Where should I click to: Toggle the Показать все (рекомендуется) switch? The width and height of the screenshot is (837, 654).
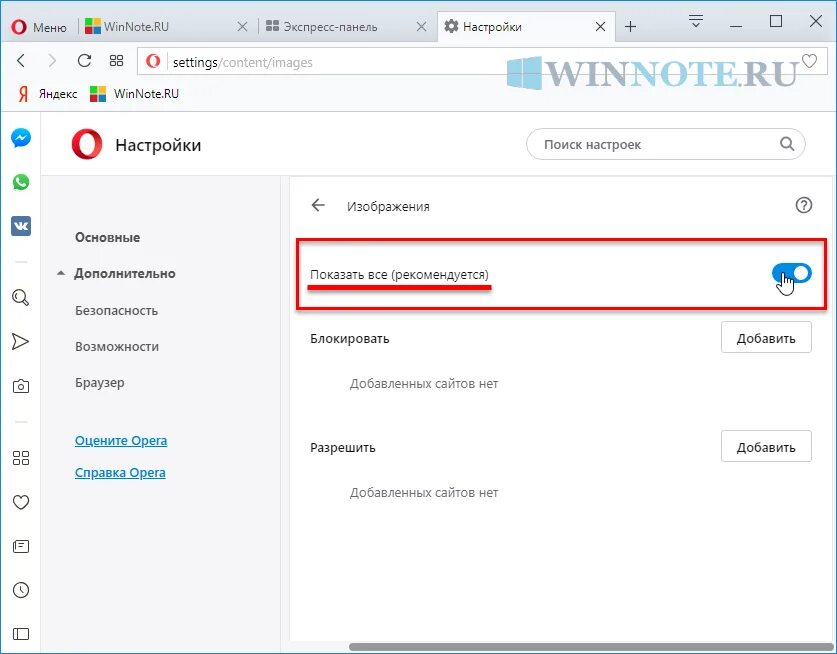pos(792,273)
